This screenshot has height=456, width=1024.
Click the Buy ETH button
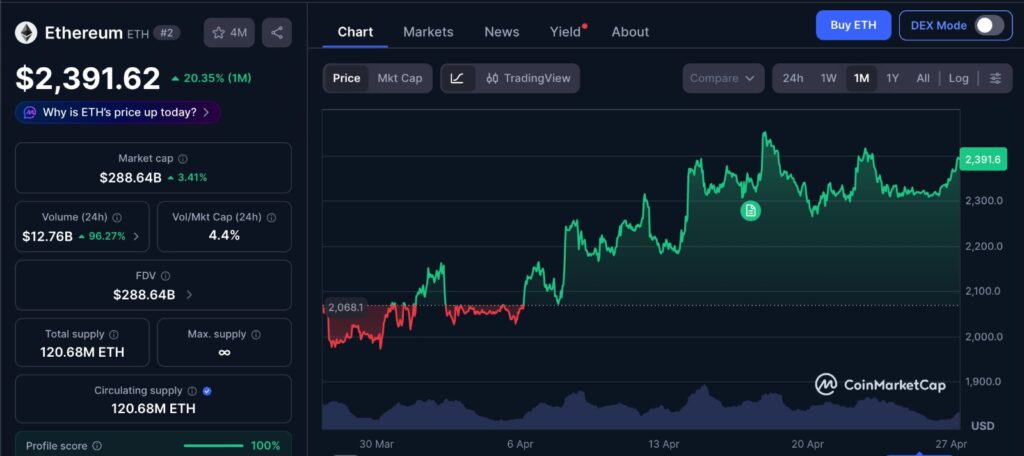click(853, 25)
